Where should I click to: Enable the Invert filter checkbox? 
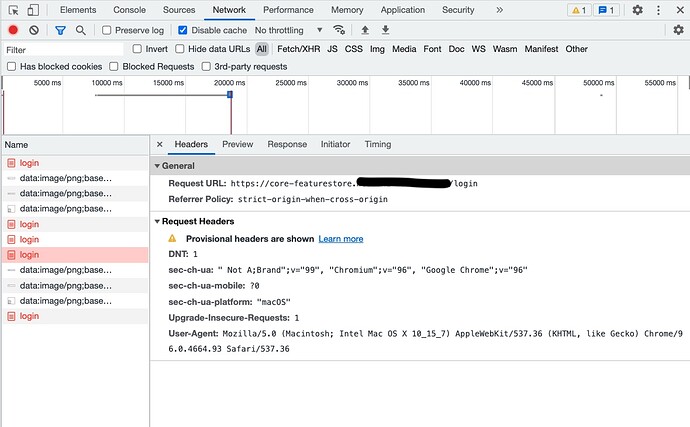[x=137, y=49]
